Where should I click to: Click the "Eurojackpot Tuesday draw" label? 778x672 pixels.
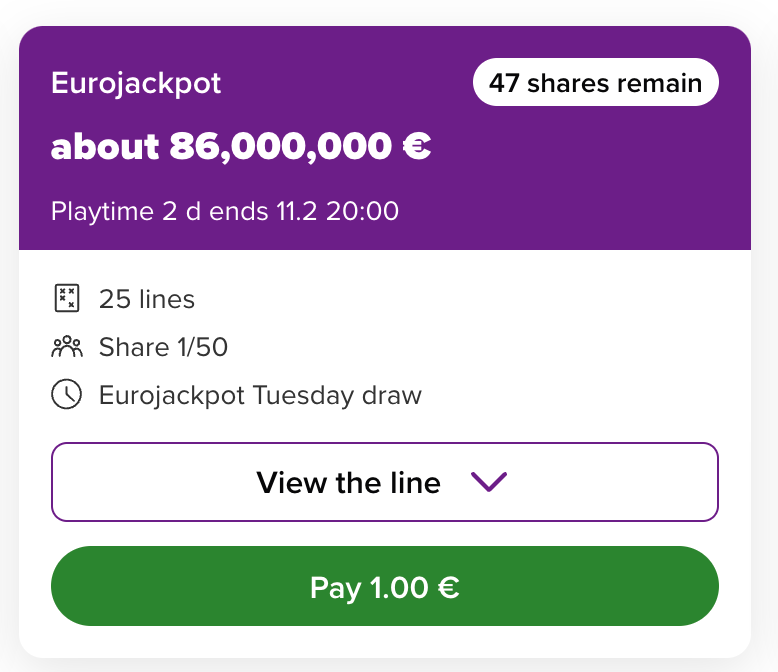(260, 395)
